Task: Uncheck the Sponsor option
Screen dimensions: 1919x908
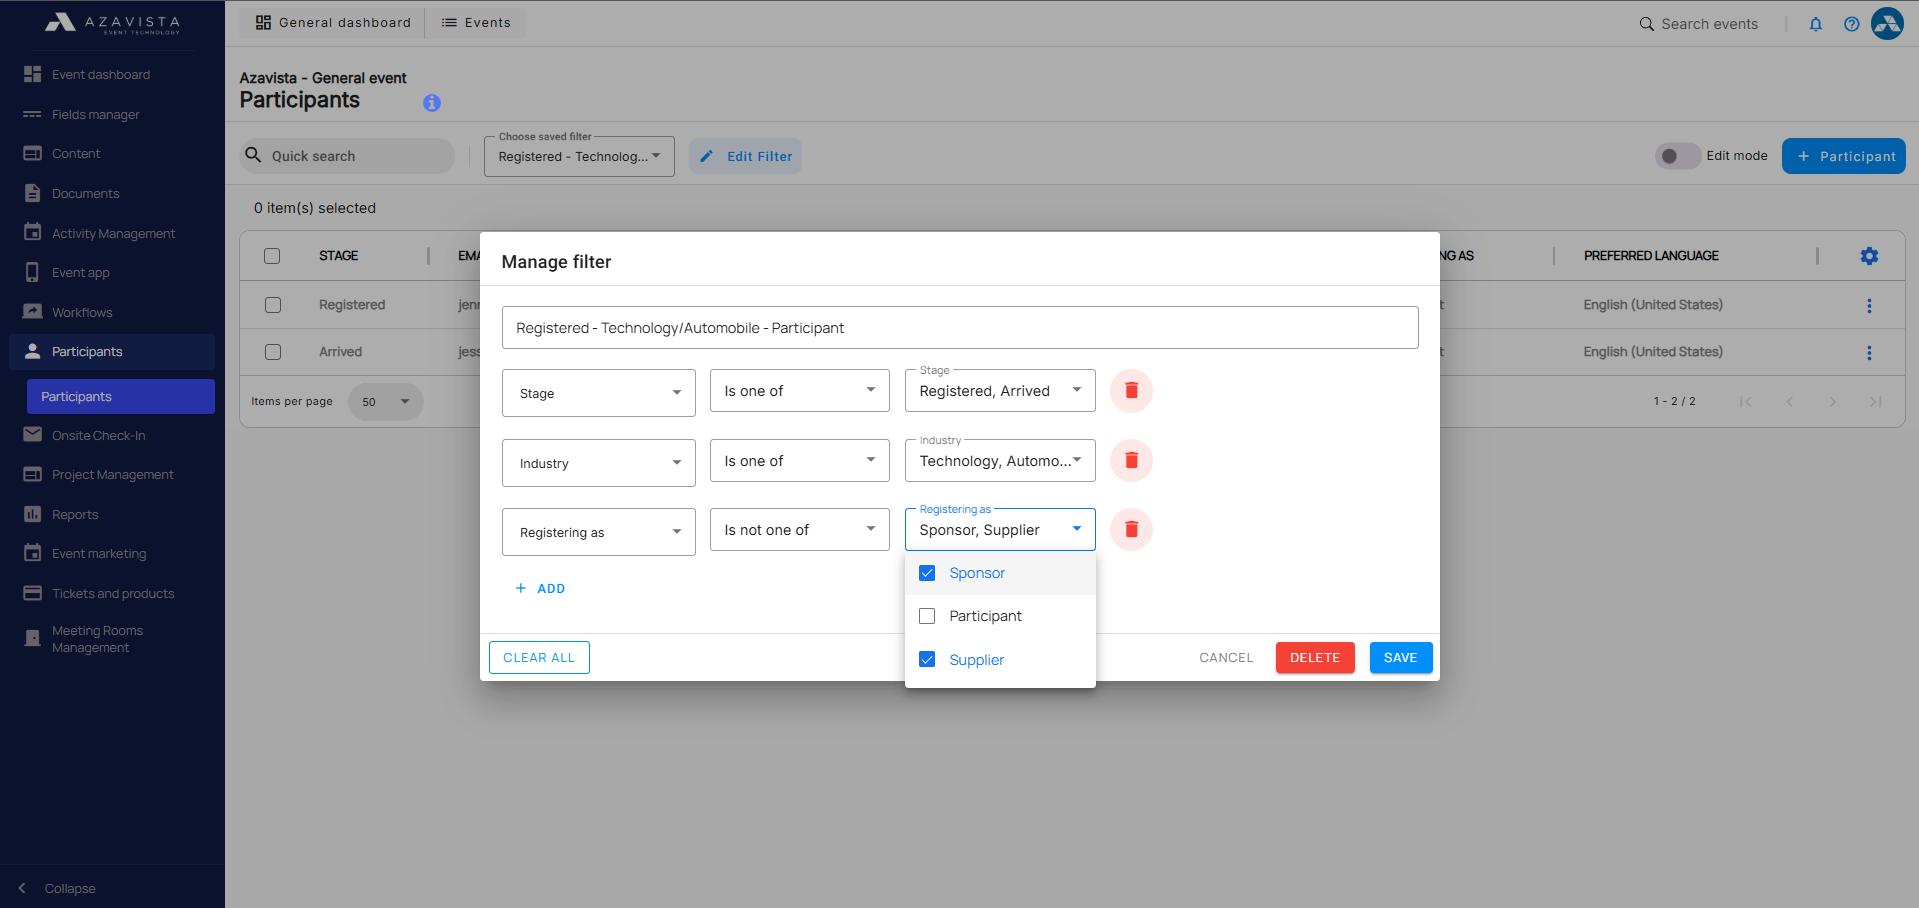Action: coord(927,573)
